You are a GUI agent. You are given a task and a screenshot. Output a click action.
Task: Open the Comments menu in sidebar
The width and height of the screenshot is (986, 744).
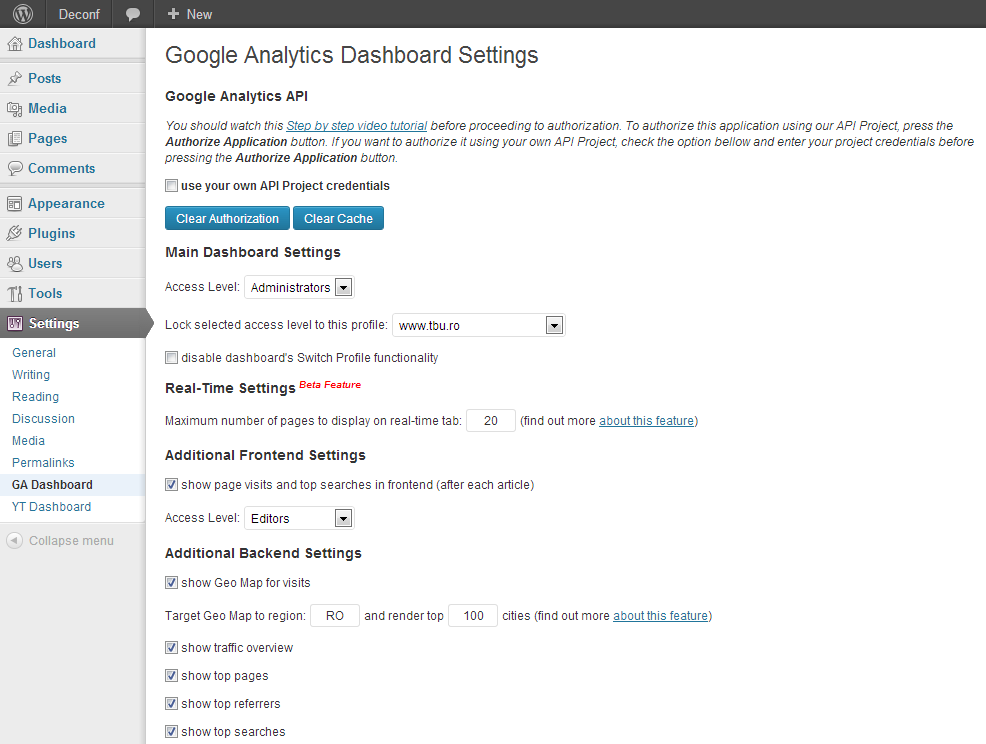[62, 169]
